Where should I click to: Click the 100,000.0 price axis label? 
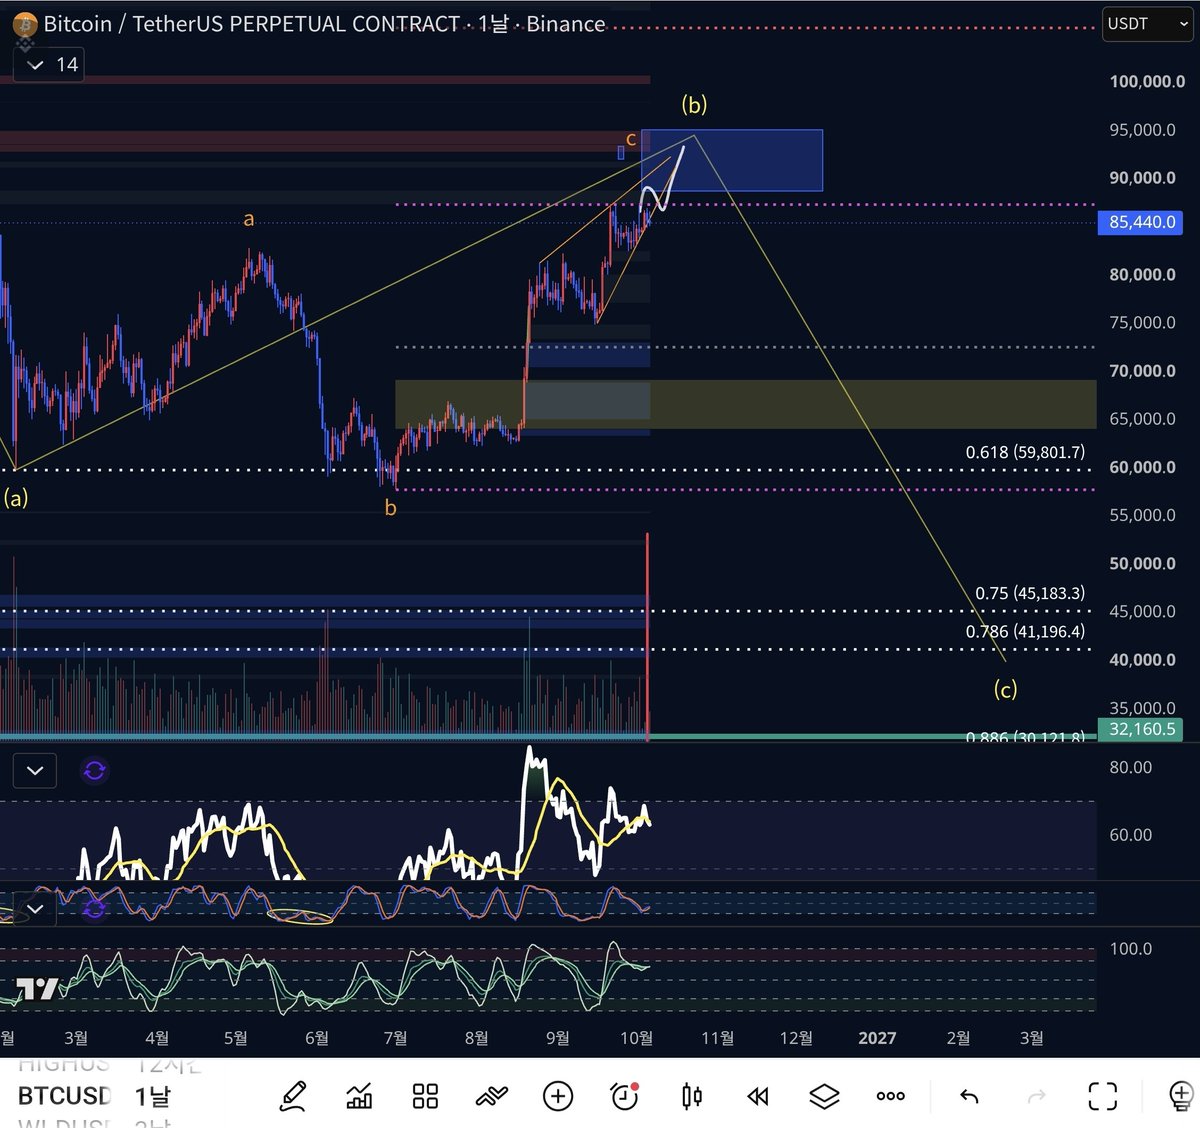(x=1147, y=82)
